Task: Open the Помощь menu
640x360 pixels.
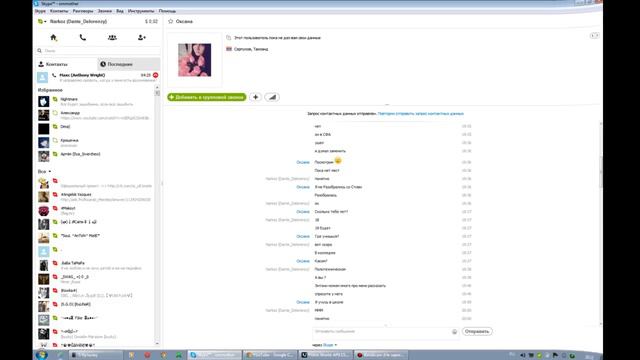Action: (167, 11)
